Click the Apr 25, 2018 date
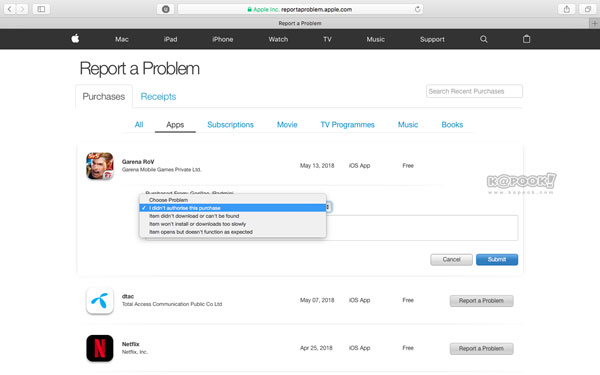 click(x=316, y=348)
